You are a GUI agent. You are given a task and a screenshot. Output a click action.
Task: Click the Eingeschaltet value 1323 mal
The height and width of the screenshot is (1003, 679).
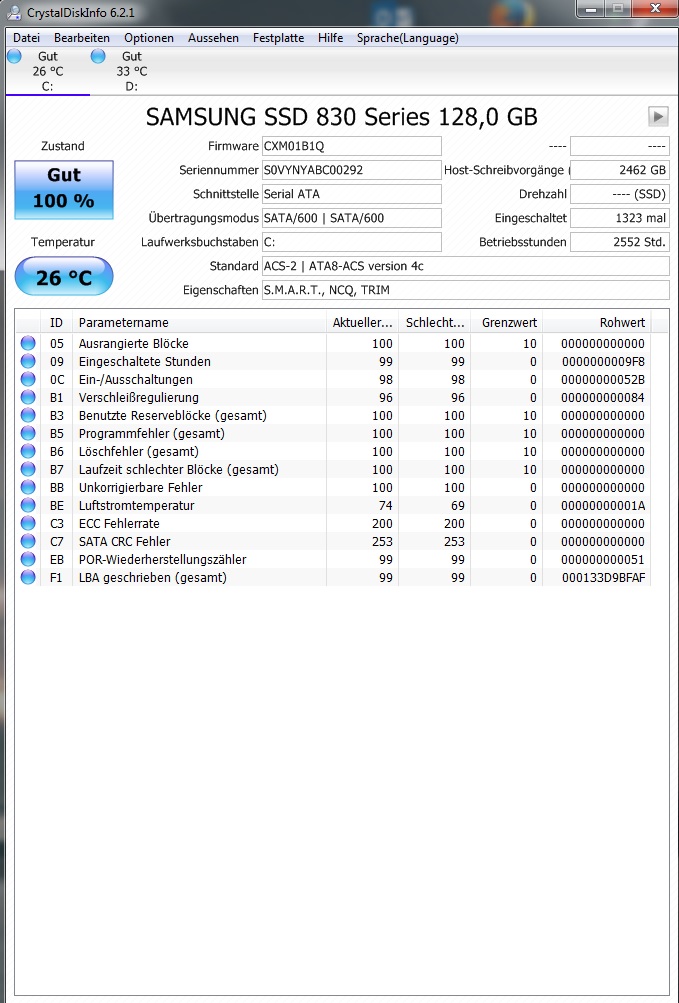(619, 218)
